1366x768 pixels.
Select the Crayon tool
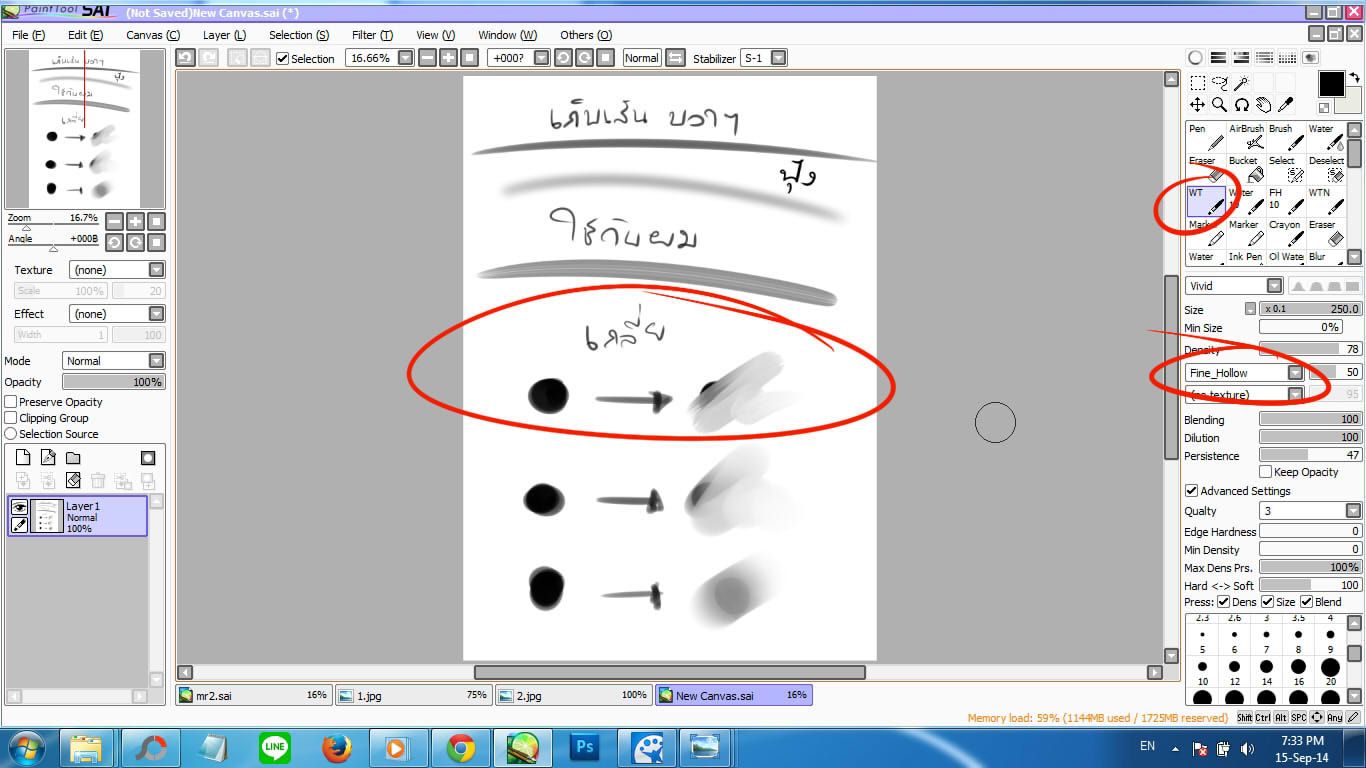tap(1286, 233)
